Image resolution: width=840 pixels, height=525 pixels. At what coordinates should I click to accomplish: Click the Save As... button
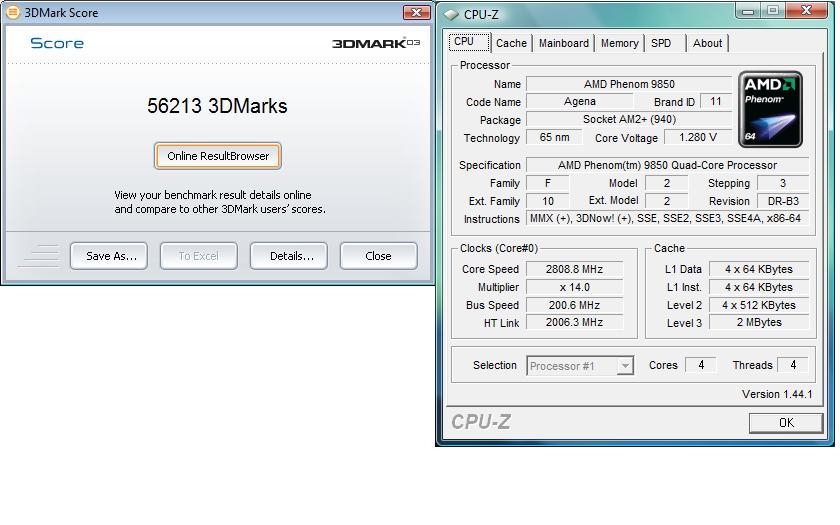109,256
